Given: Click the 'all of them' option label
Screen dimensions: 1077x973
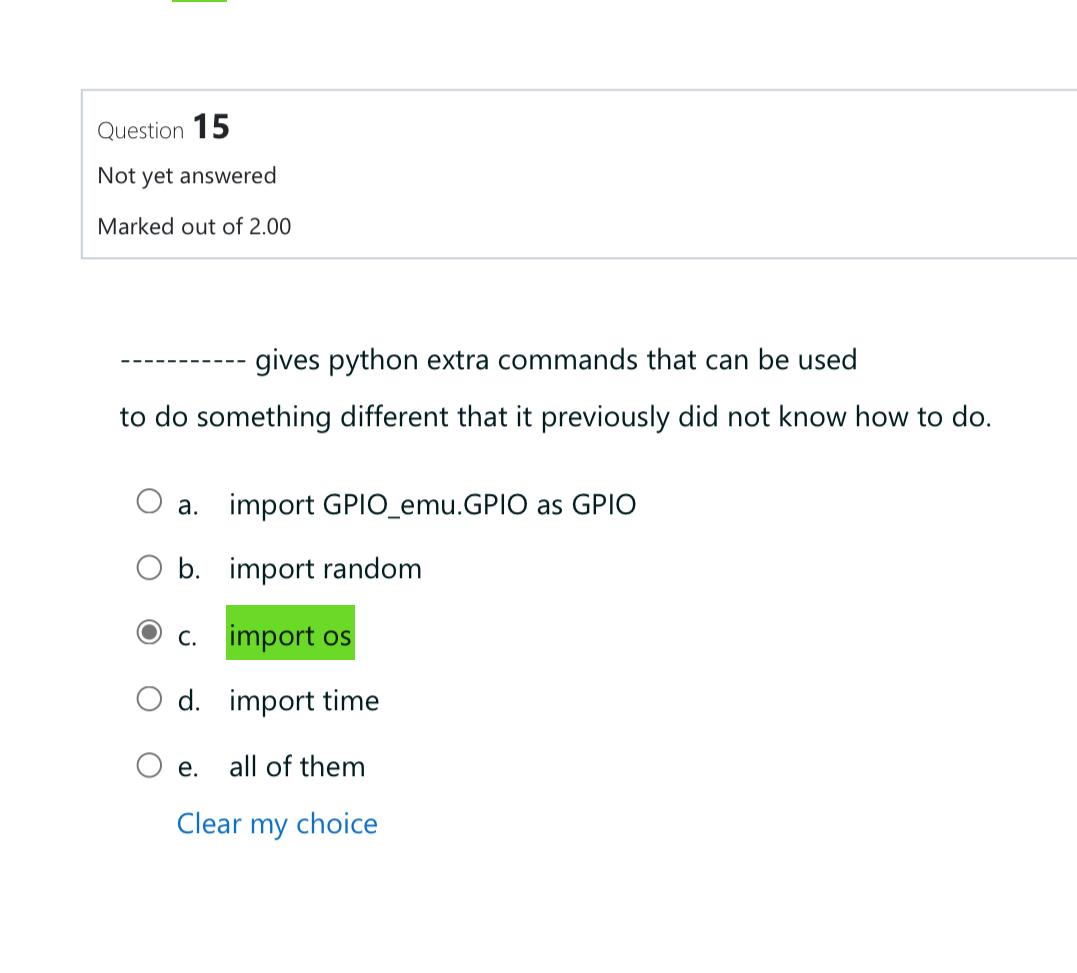Looking at the screenshot, I should pyautogui.click(x=296, y=766).
